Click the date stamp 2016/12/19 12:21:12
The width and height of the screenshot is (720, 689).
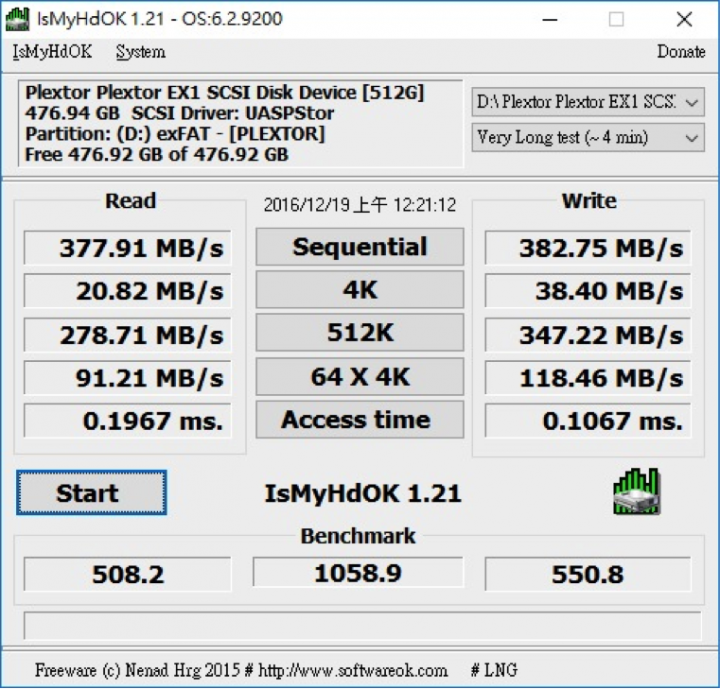pos(360,205)
